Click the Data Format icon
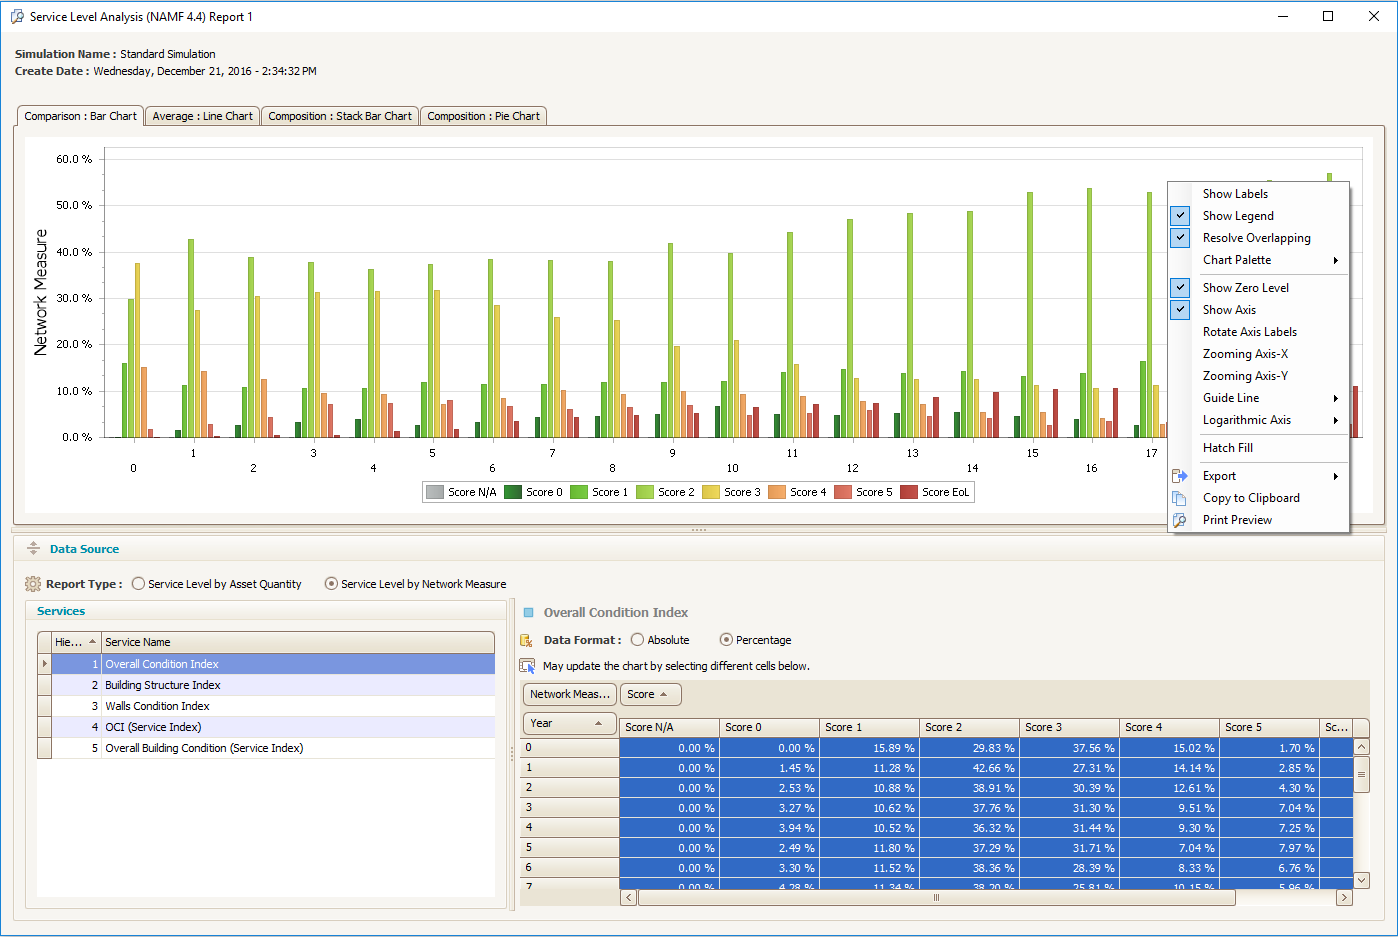This screenshot has width=1398, height=937. [527, 640]
